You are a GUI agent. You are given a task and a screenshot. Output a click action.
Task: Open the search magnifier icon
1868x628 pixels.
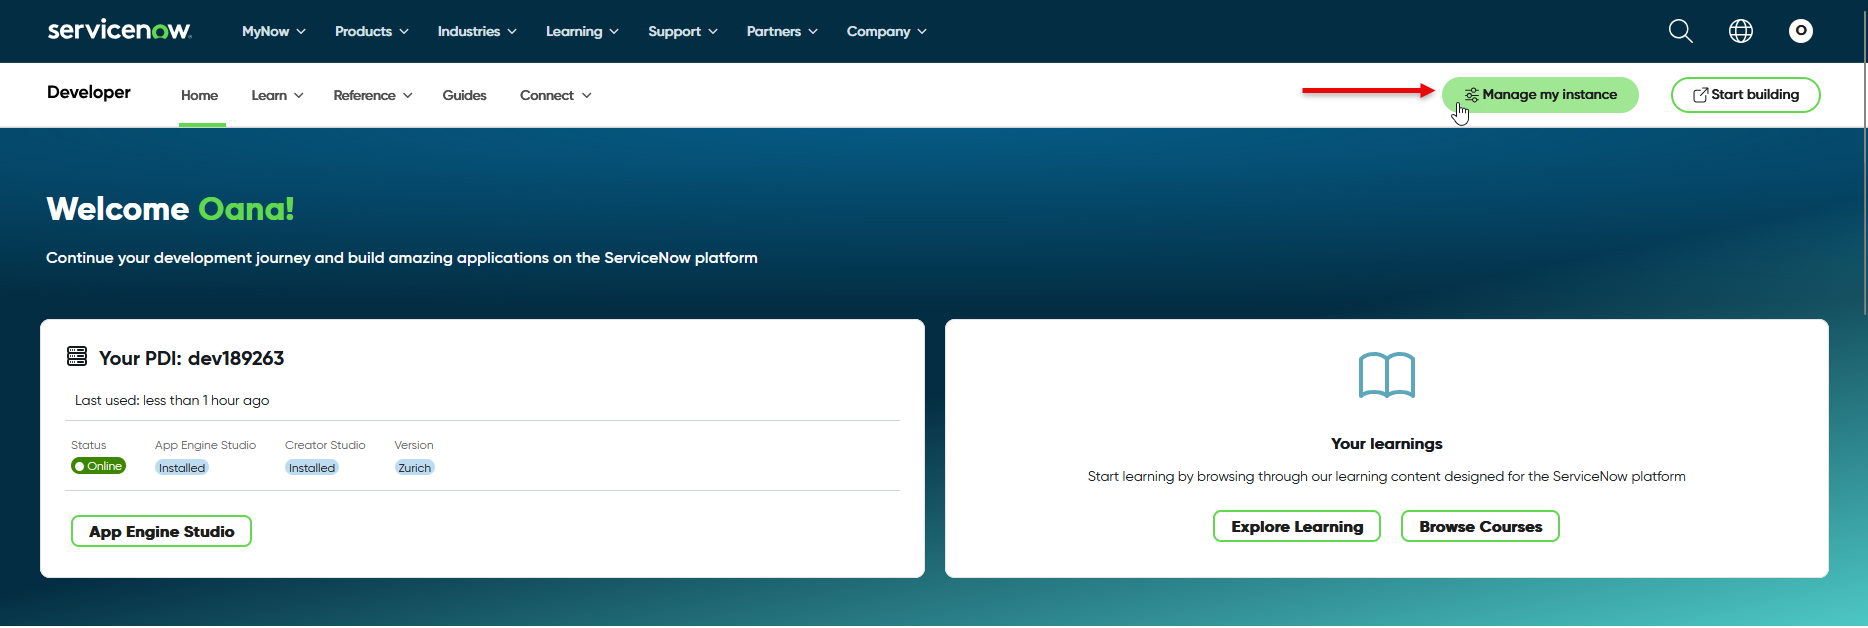click(x=1680, y=31)
